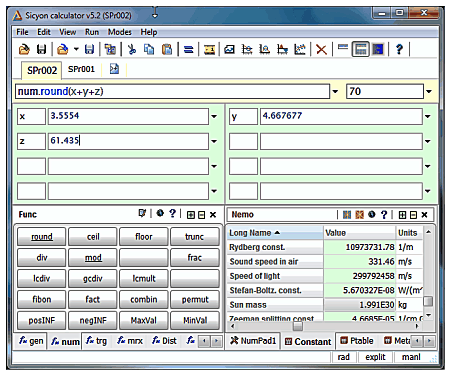Switch to SPr001 tab
450x375 pixels.
pos(81,69)
